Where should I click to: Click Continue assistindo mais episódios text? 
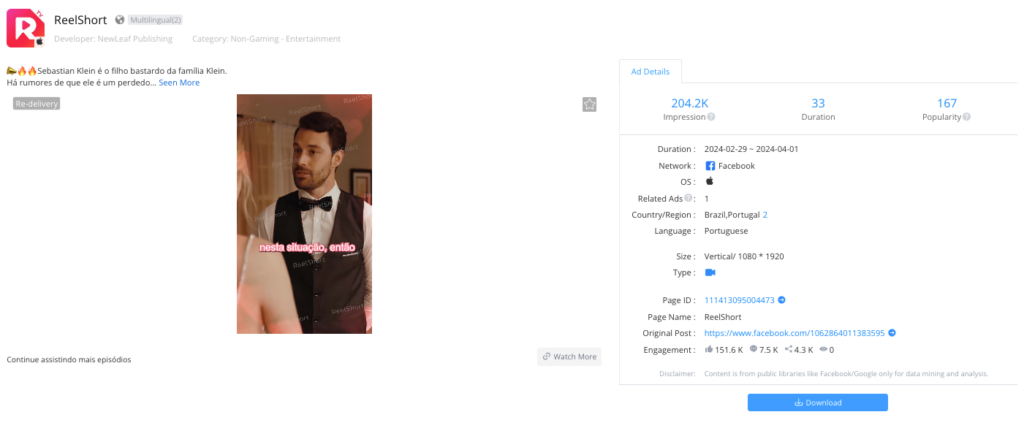(x=69, y=359)
